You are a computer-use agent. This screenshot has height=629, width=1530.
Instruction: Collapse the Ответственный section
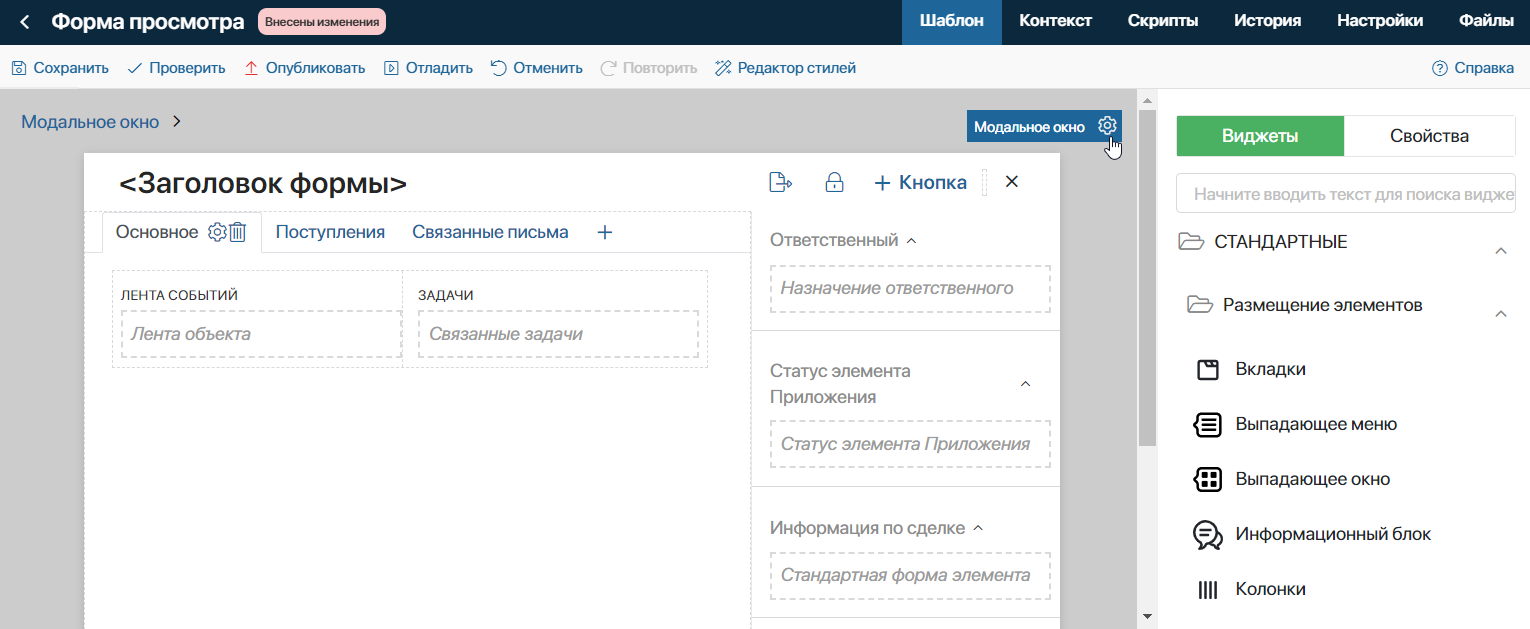pyautogui.click(x=911, y=240)
